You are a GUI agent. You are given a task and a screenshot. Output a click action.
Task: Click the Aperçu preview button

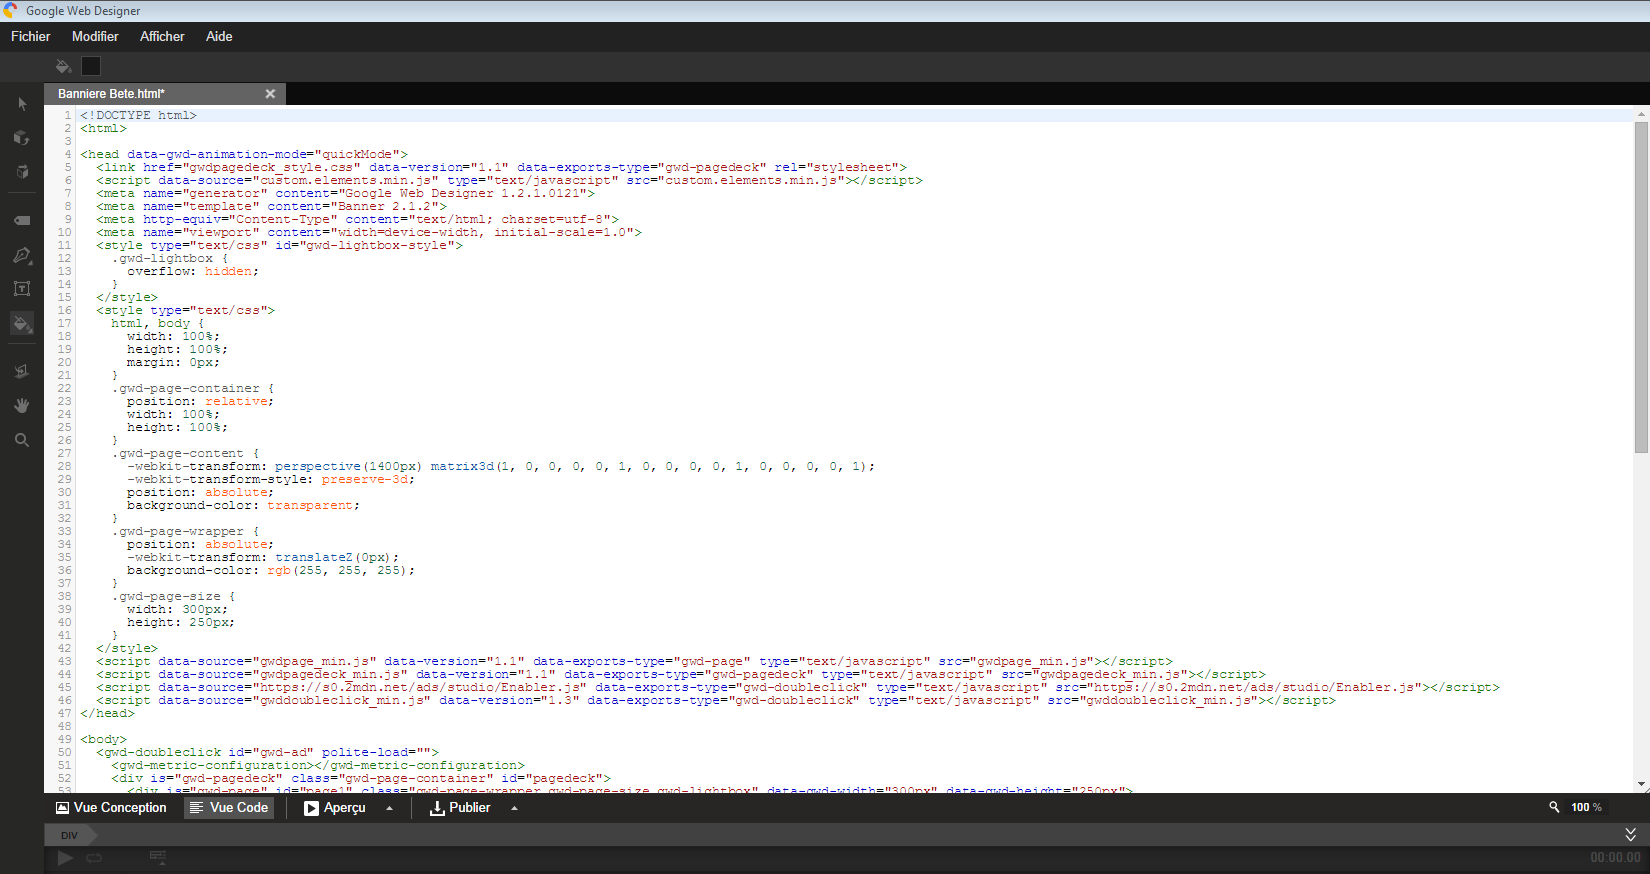point(335,808)
